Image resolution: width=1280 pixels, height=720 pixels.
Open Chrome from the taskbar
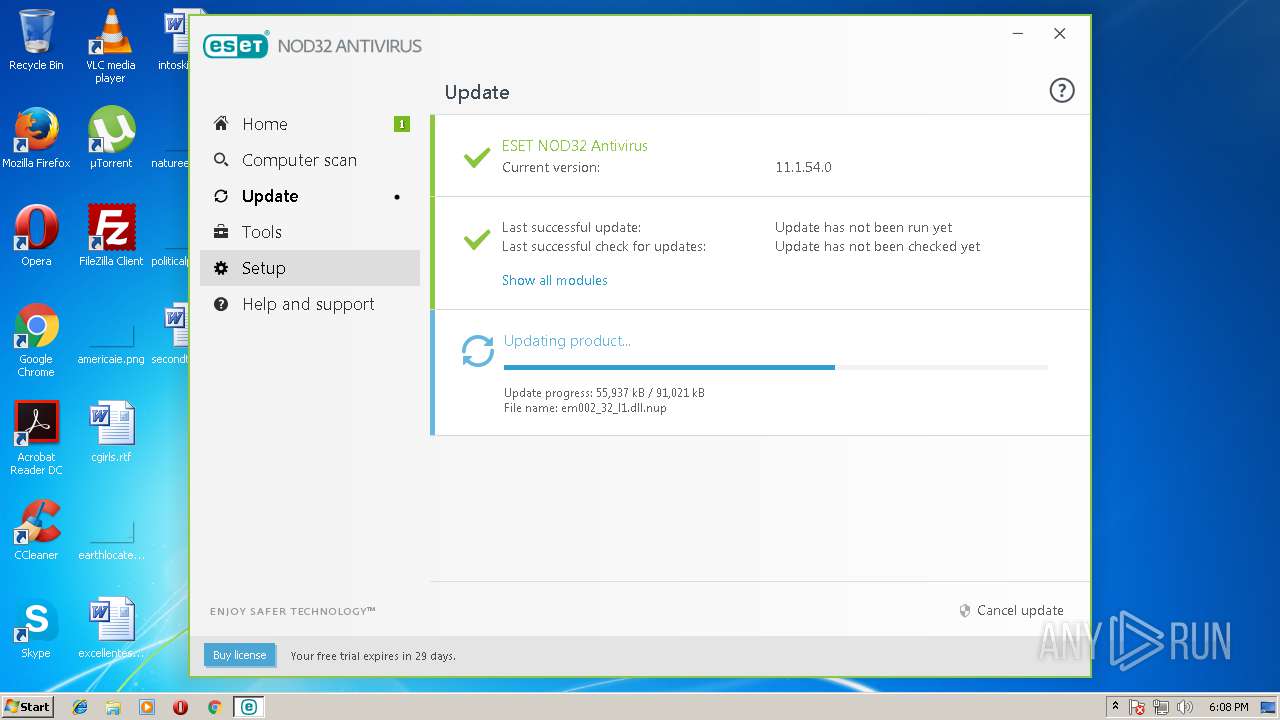[214, 707]
